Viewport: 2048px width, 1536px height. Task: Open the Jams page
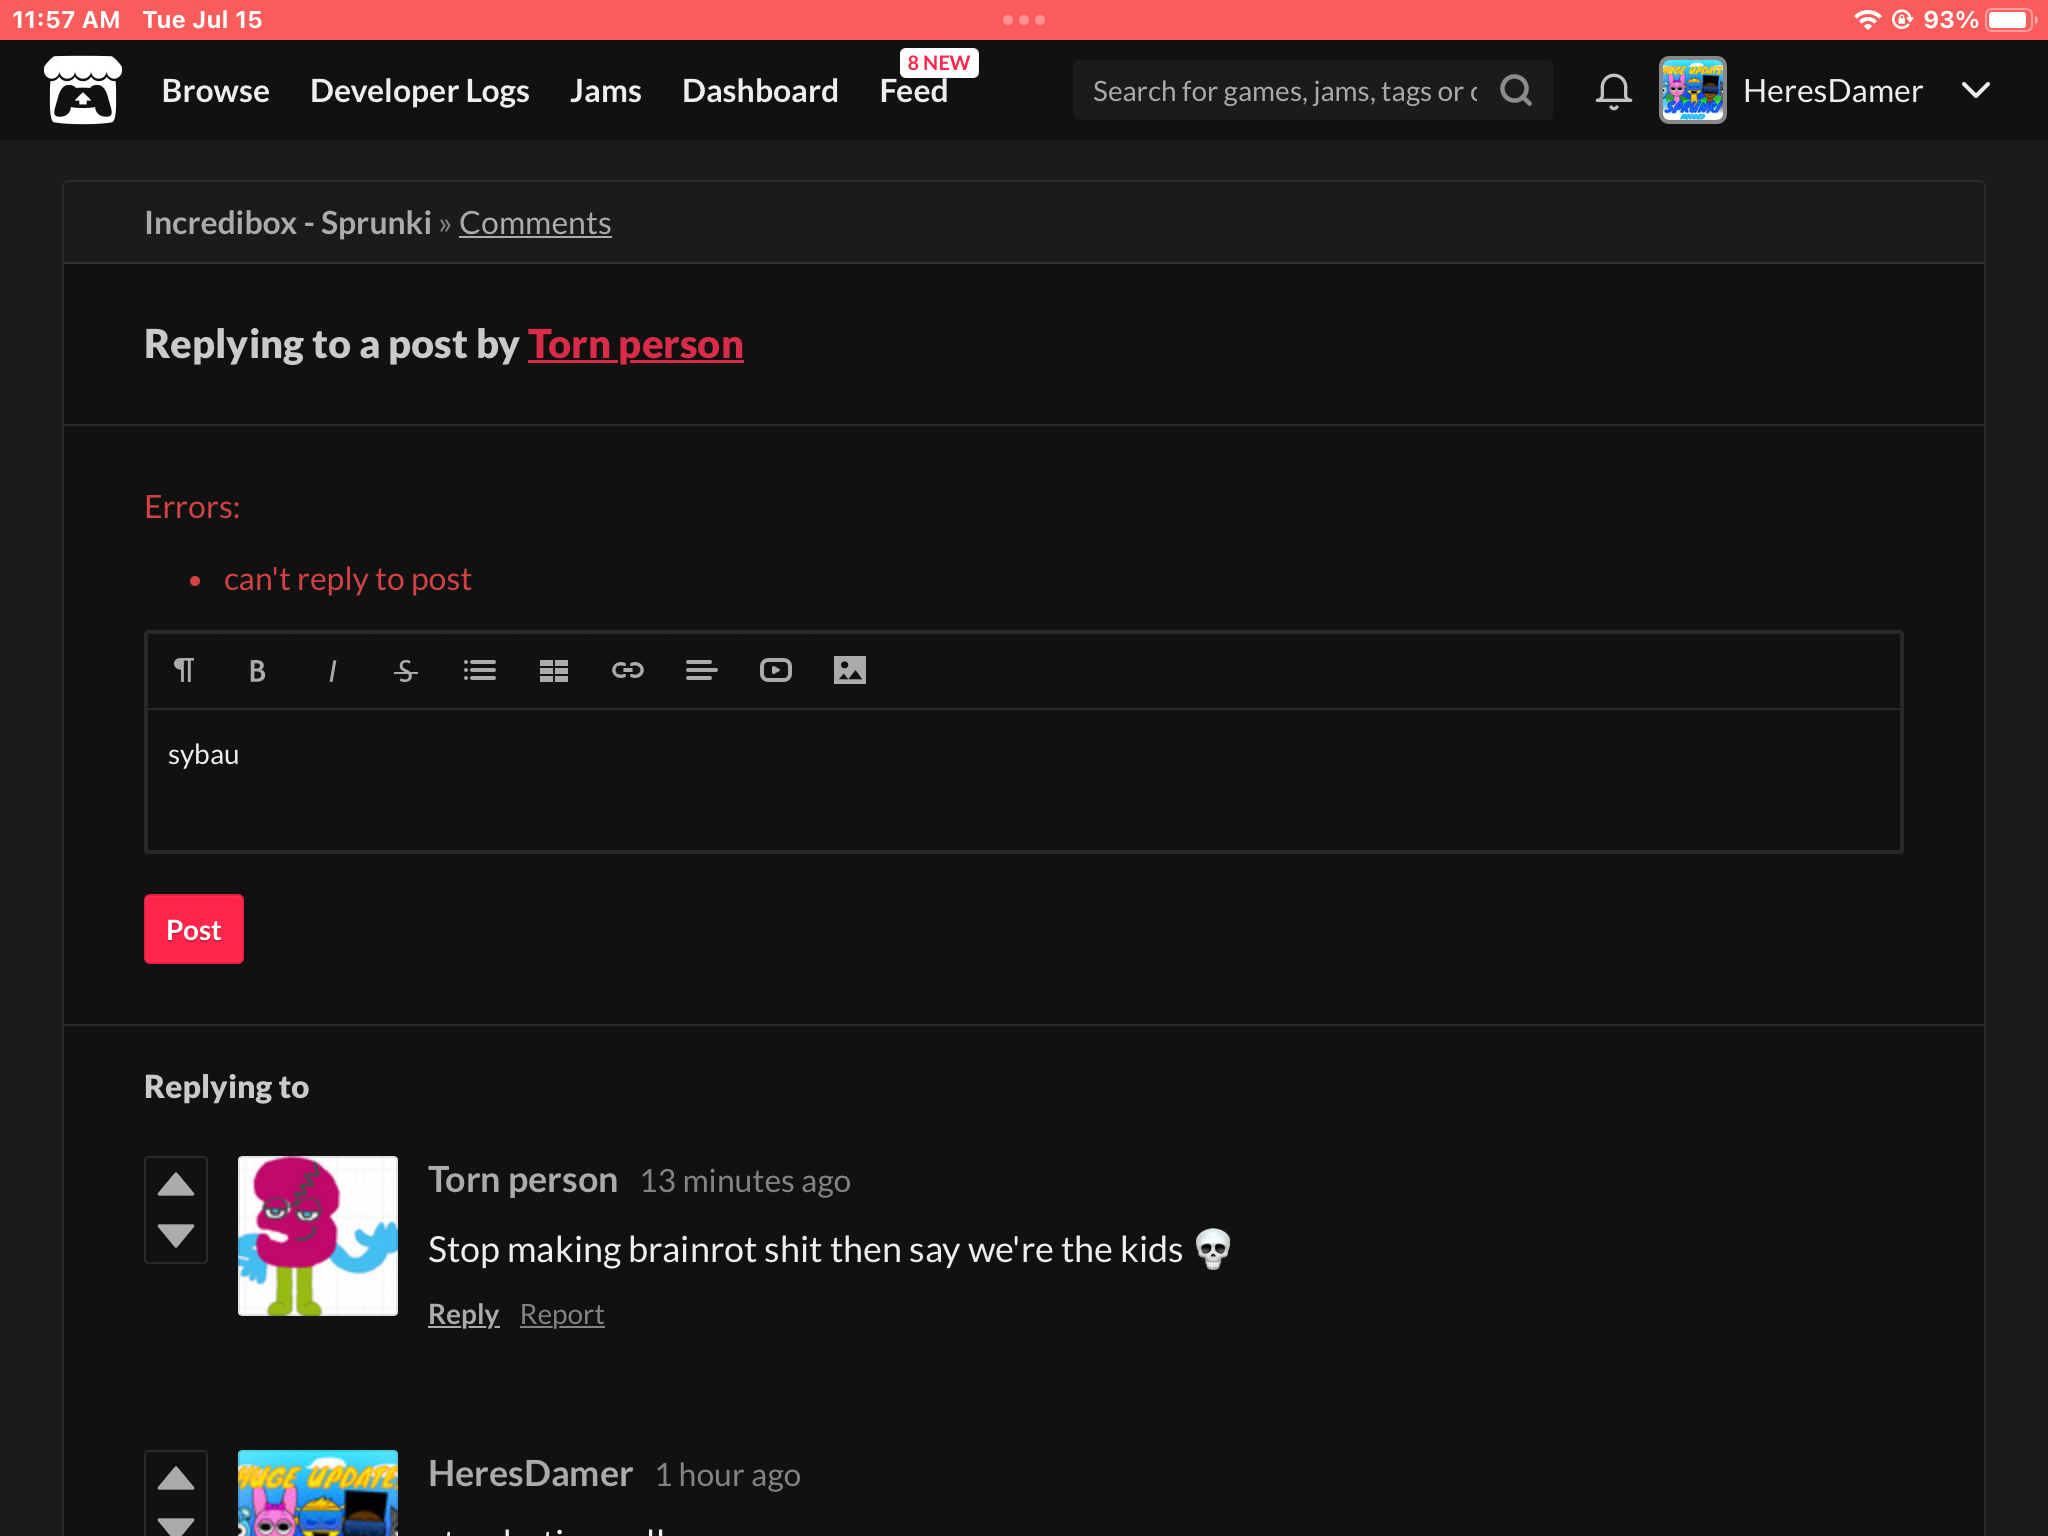[606, 91]
